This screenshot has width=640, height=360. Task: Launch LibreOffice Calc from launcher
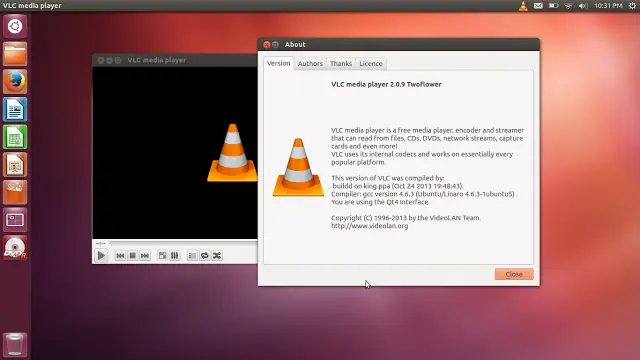point(15,137)
